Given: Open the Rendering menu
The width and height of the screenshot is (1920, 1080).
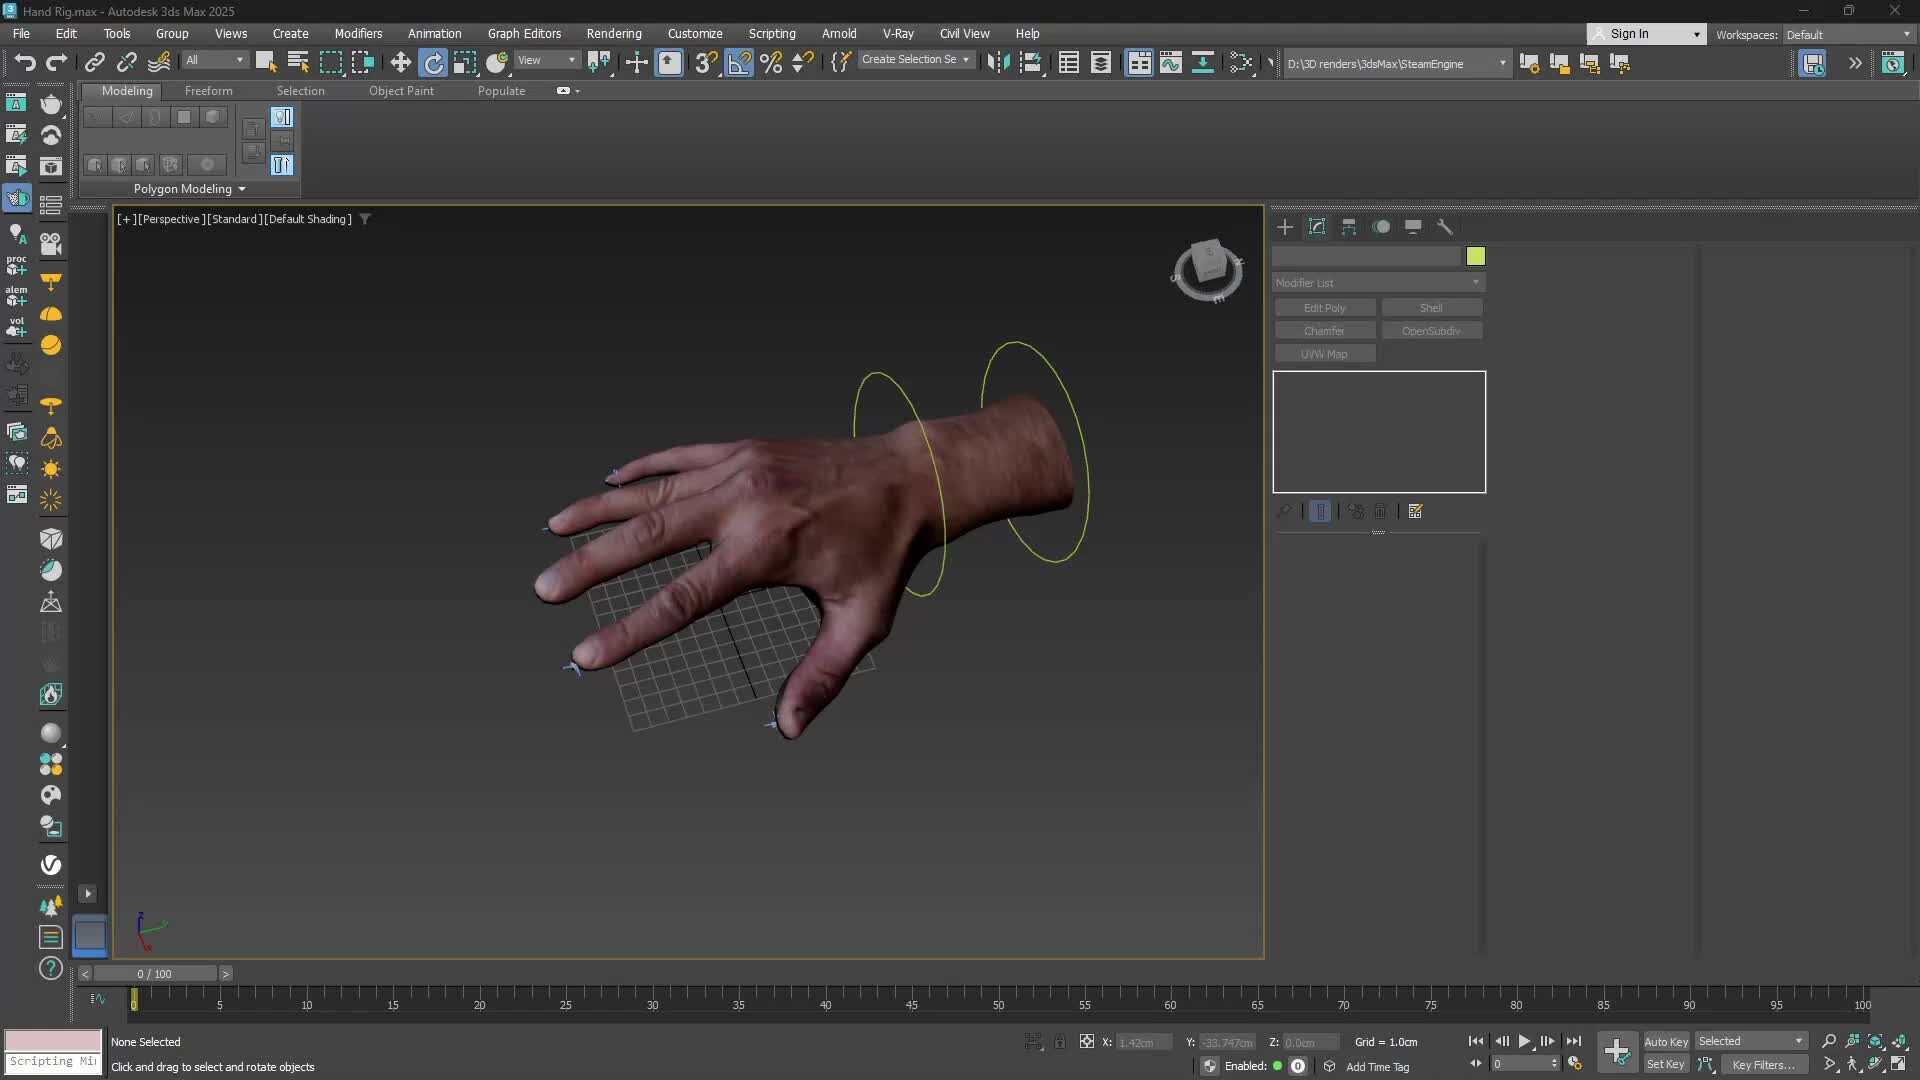Looking at the screenshot, I should pyautogui.click(x=613, y=33).
